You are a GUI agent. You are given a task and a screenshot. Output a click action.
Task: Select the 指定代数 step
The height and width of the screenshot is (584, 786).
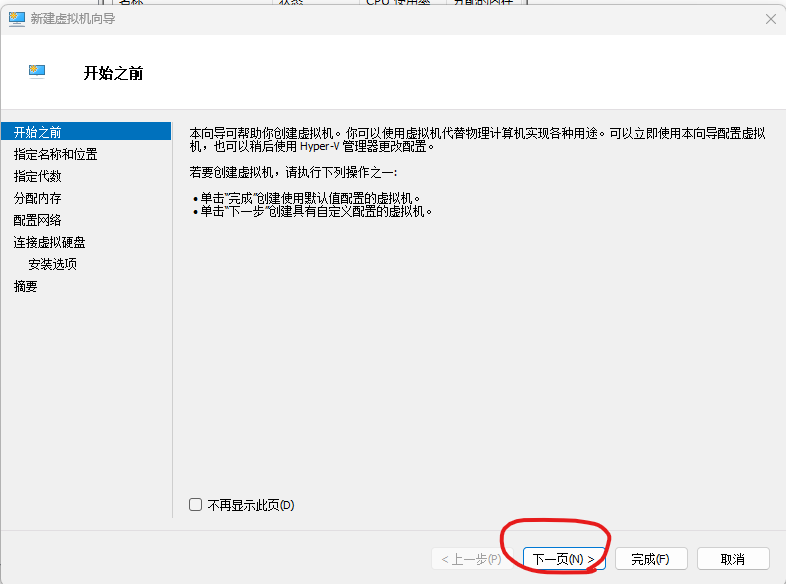tap(38, 176)
